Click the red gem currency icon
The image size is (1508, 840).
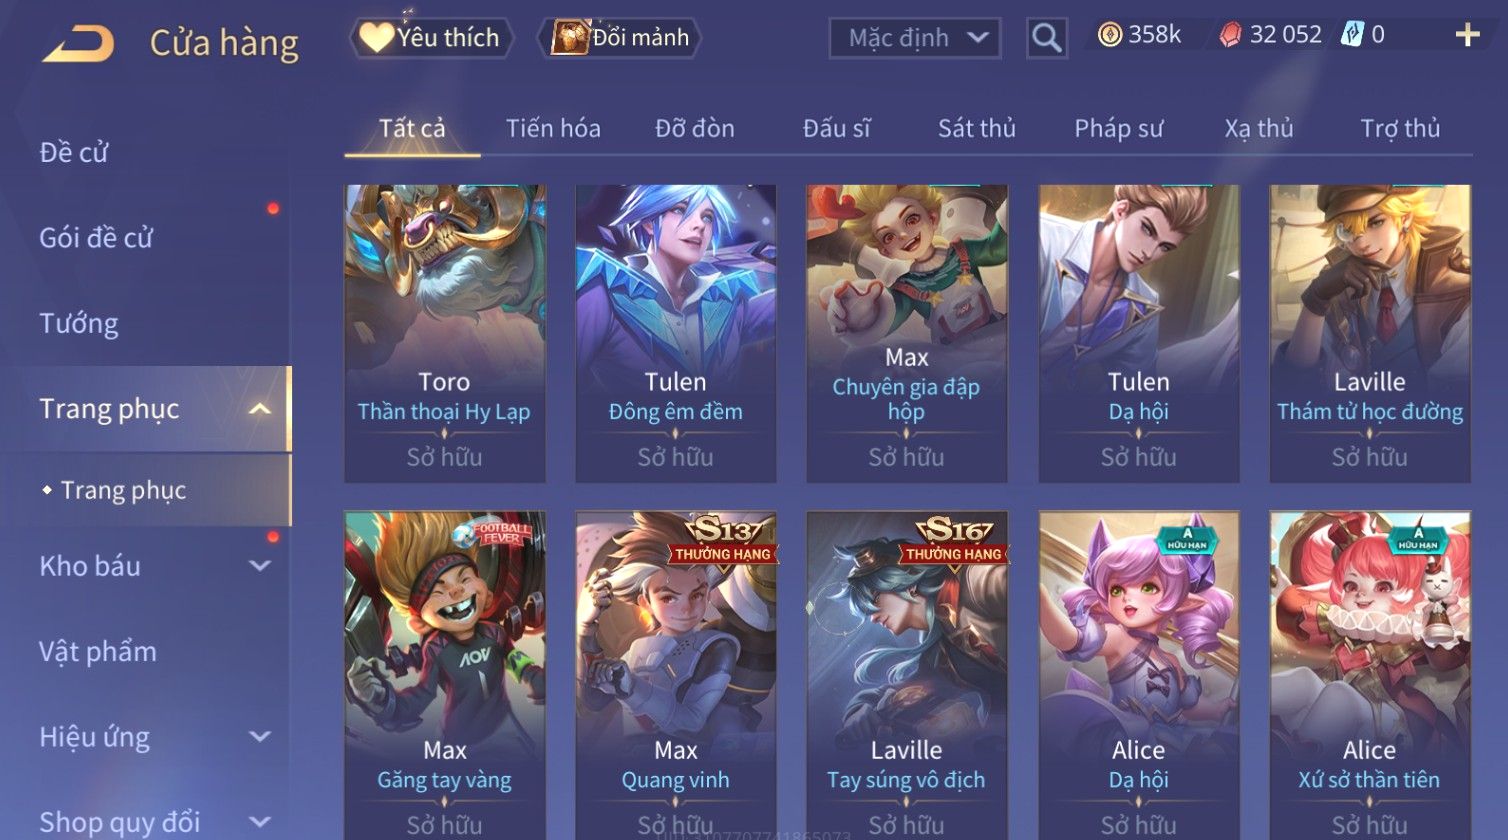[x=1230, y=35]
